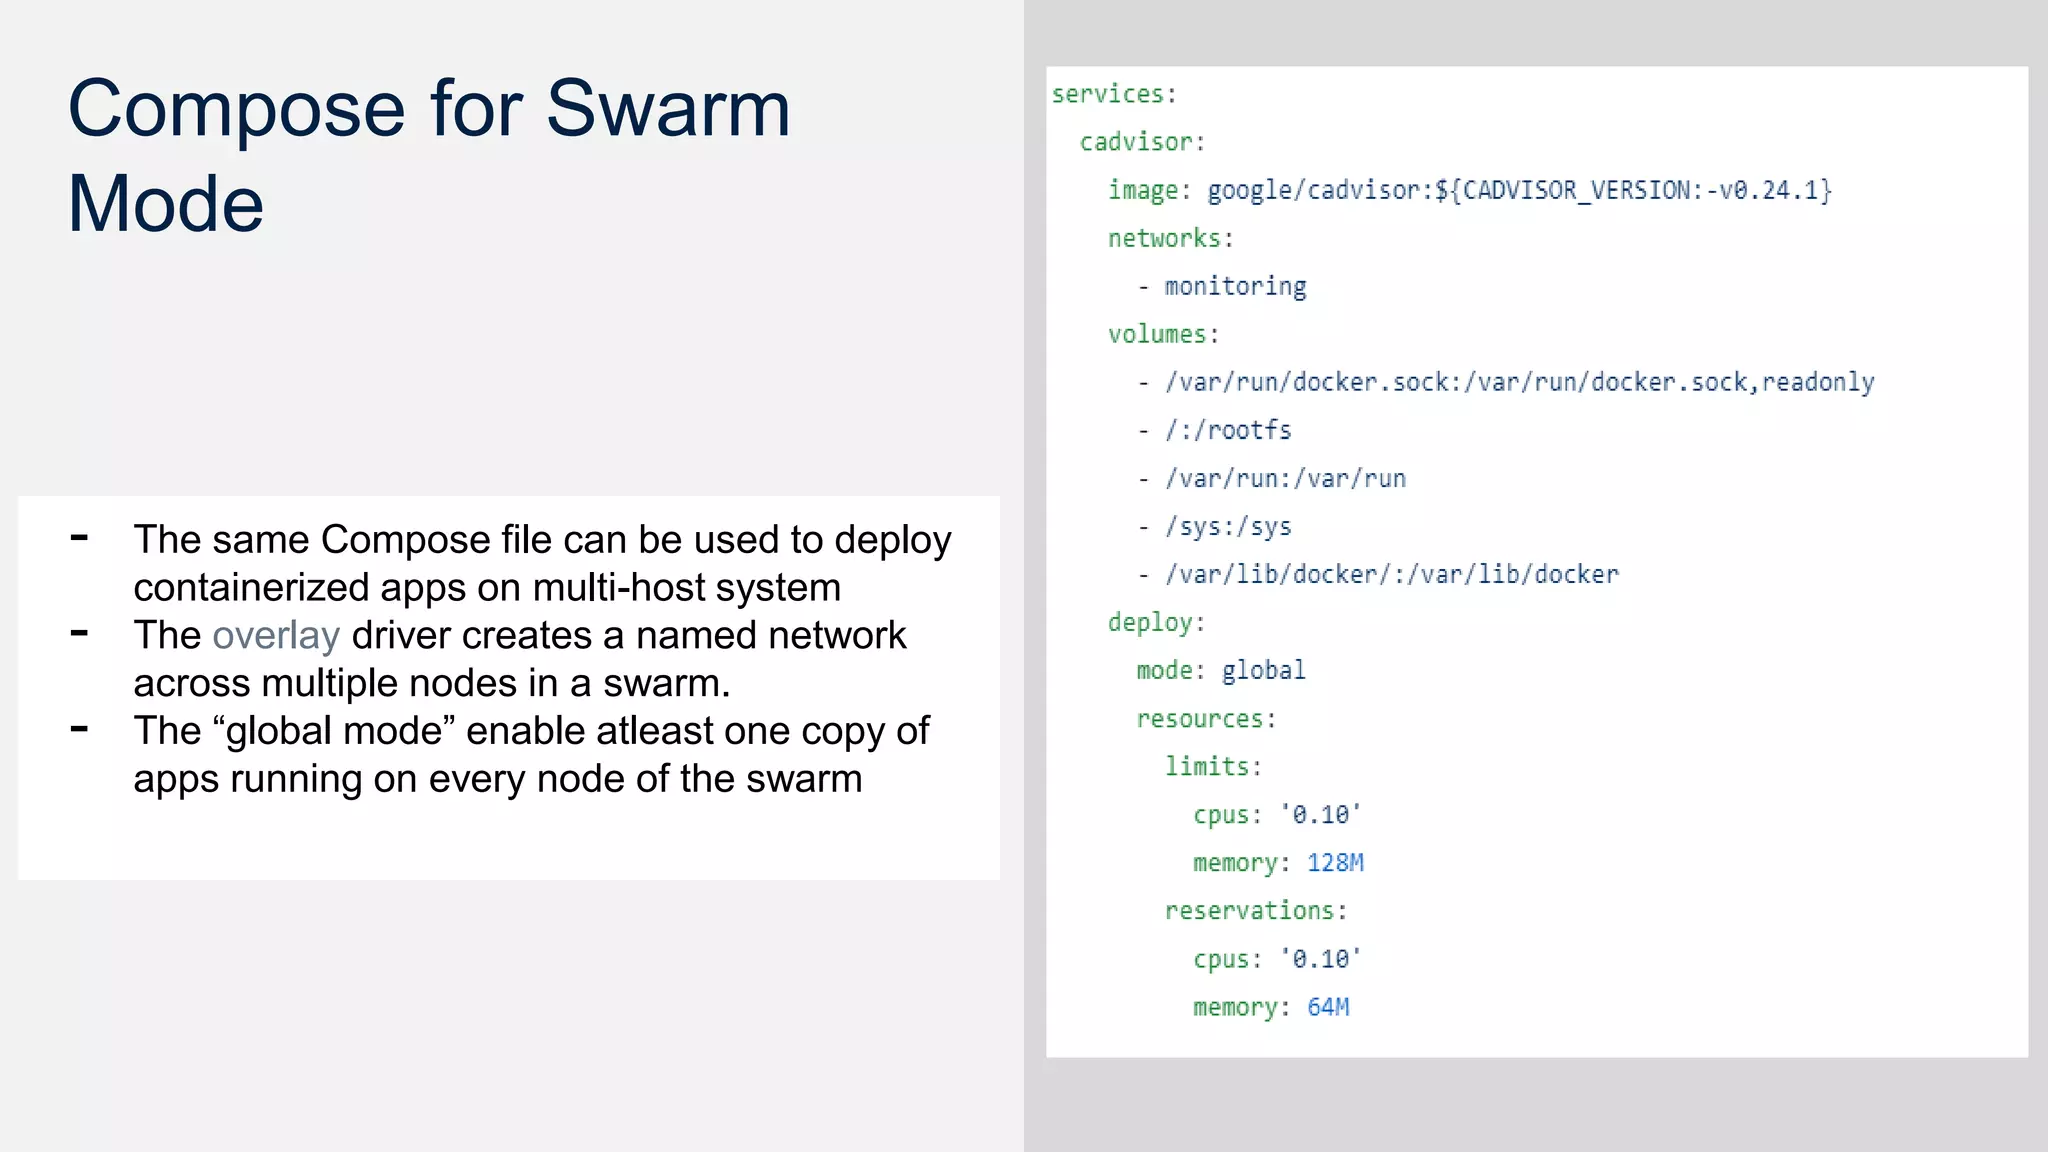This screenshot has width=2048, height=1152.
Task: Click the 'mode: global' line
Action: tap(1220, 670)
